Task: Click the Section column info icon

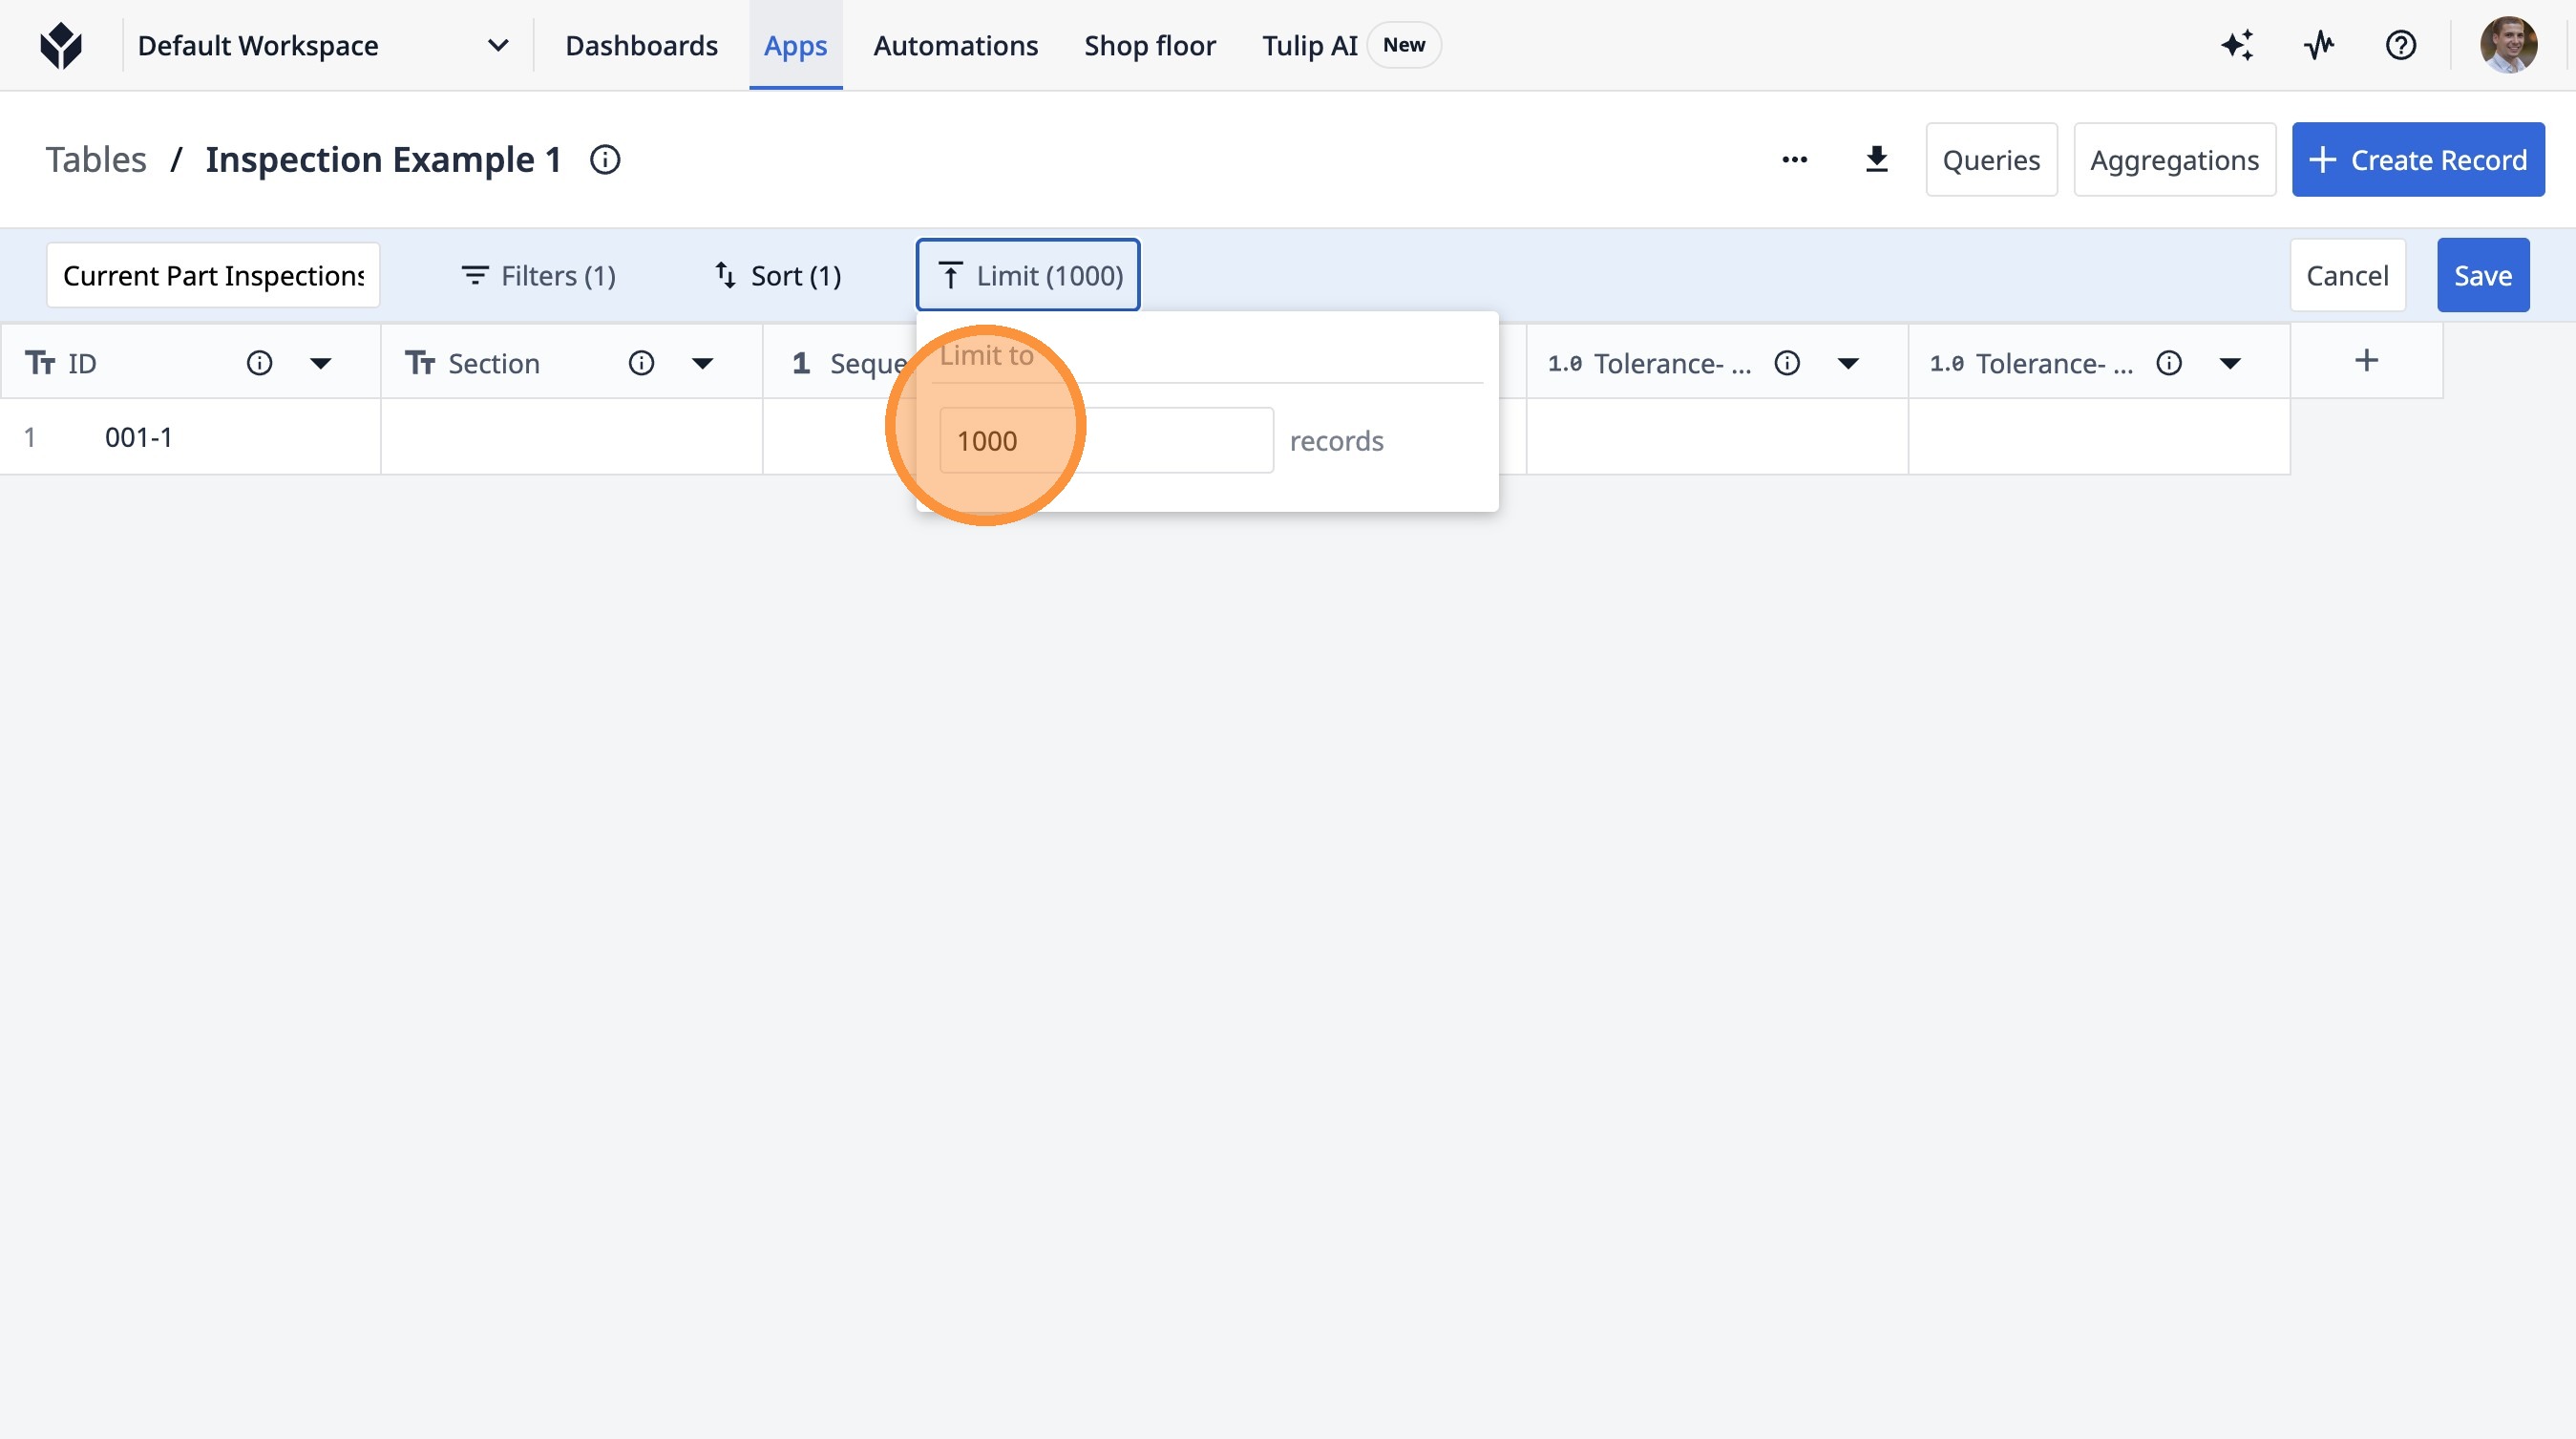Action: point(641,363)
